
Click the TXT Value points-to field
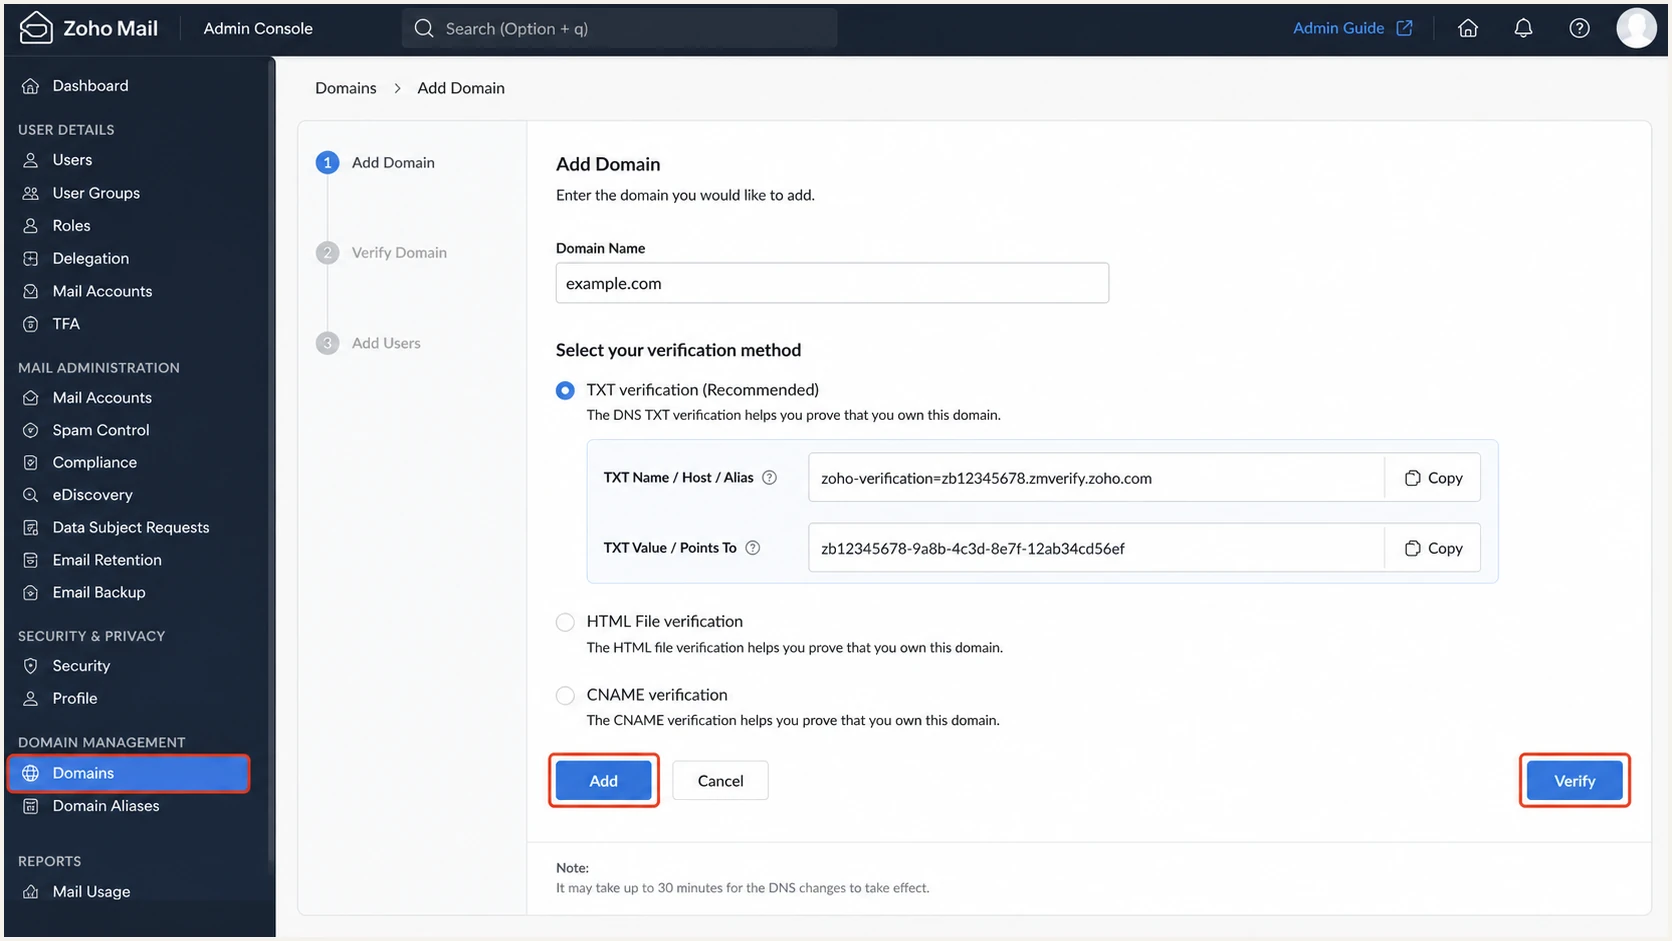pyautogui.click(x=1096, y=548)
